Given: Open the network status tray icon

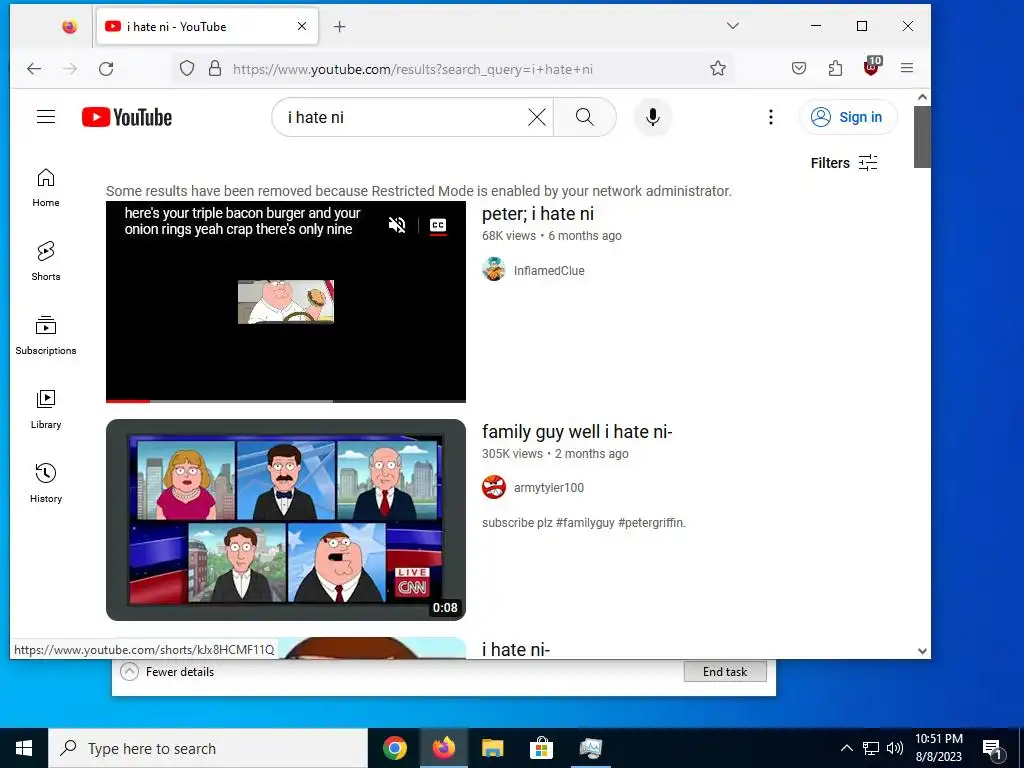Looking at the screenshot, I should pyautogui.click(x=871, y=748).
